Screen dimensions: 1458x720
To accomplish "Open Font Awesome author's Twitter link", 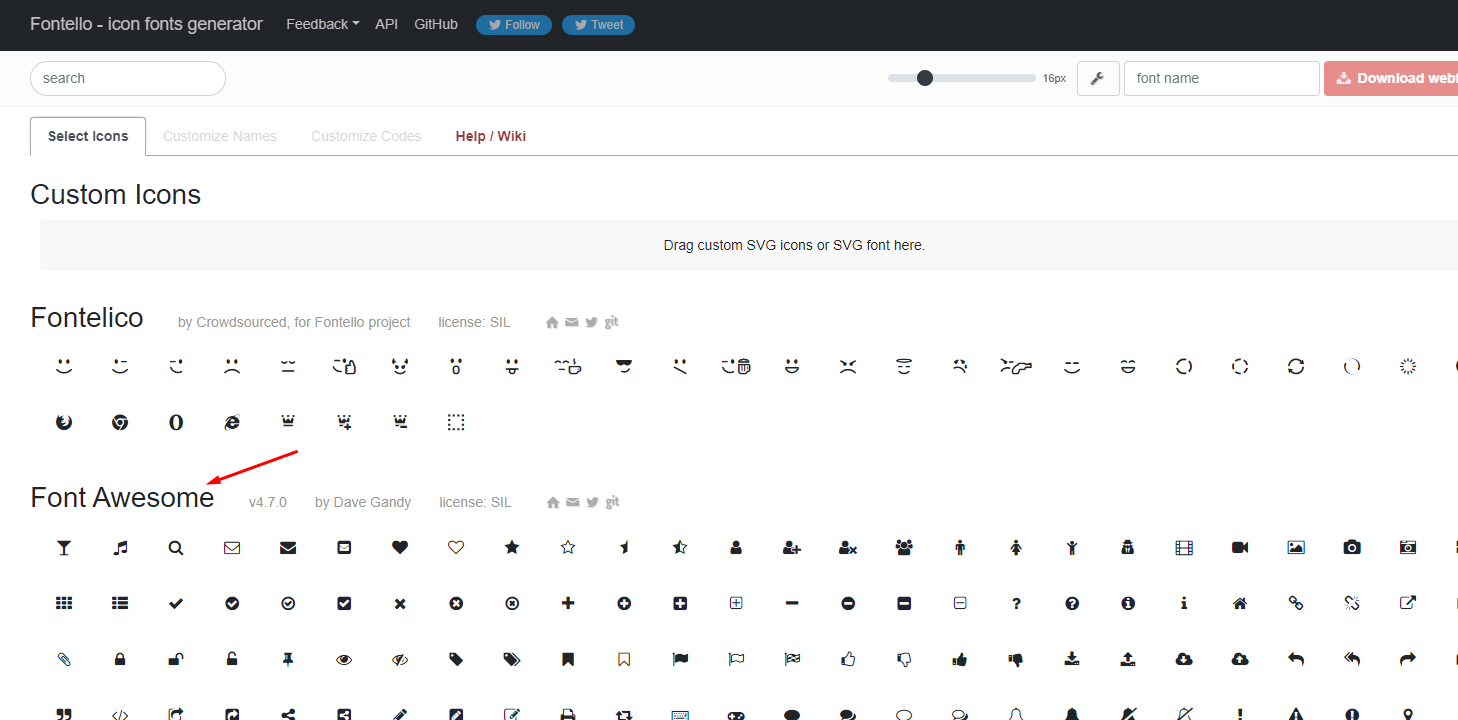I will click(592, 502).
